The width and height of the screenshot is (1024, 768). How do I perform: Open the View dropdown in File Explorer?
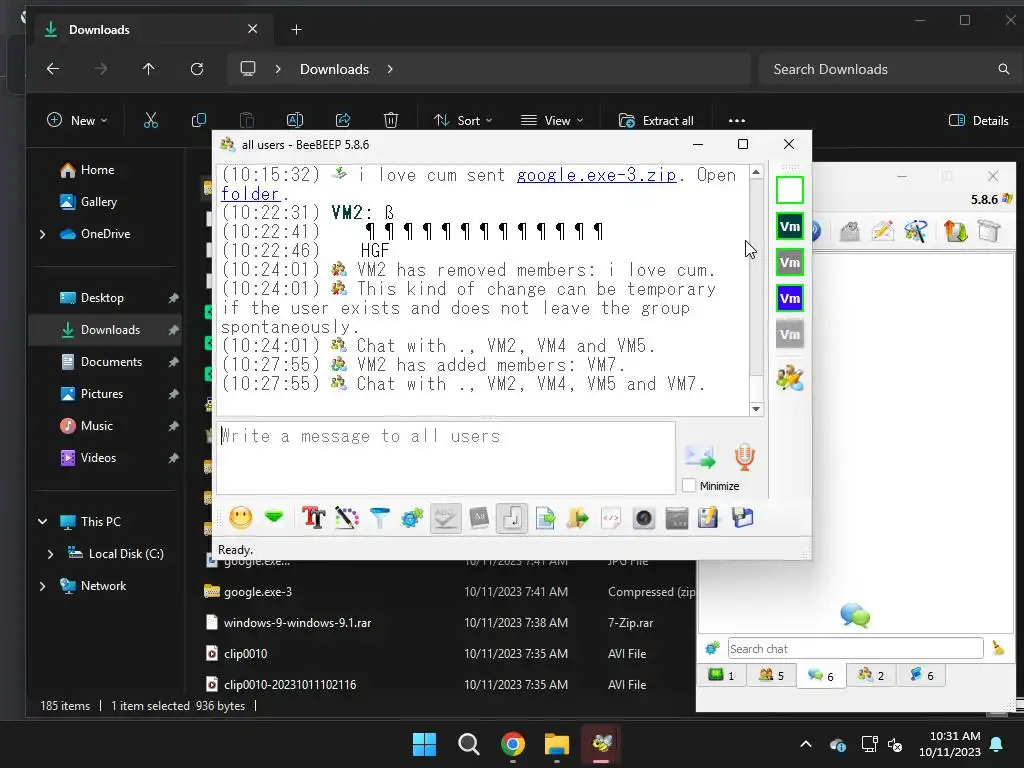point(552,120)
